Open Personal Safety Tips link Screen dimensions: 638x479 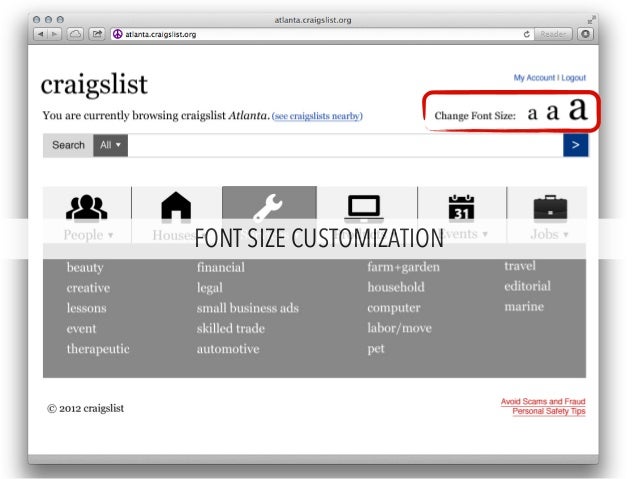[x=548, y=411]
